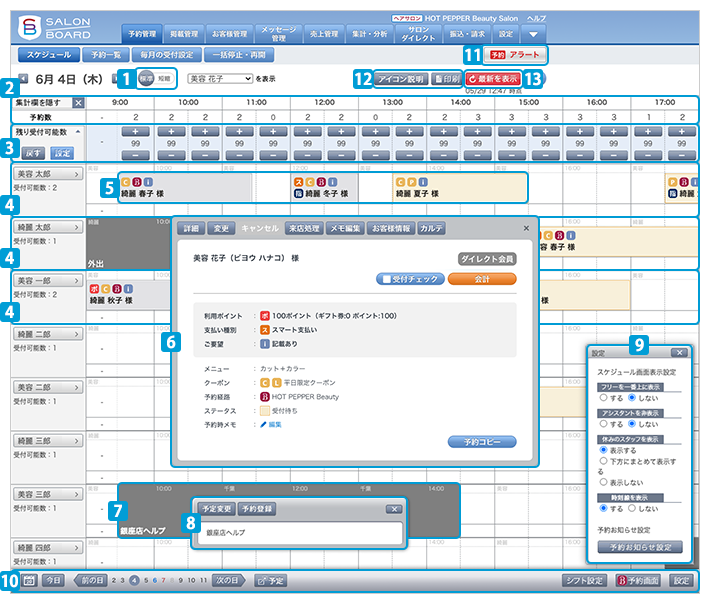Image resolution: width=710 pixels, height=603 pixels.
Task: Click the blue i request icon in the popup
Action: click(265, 344)
